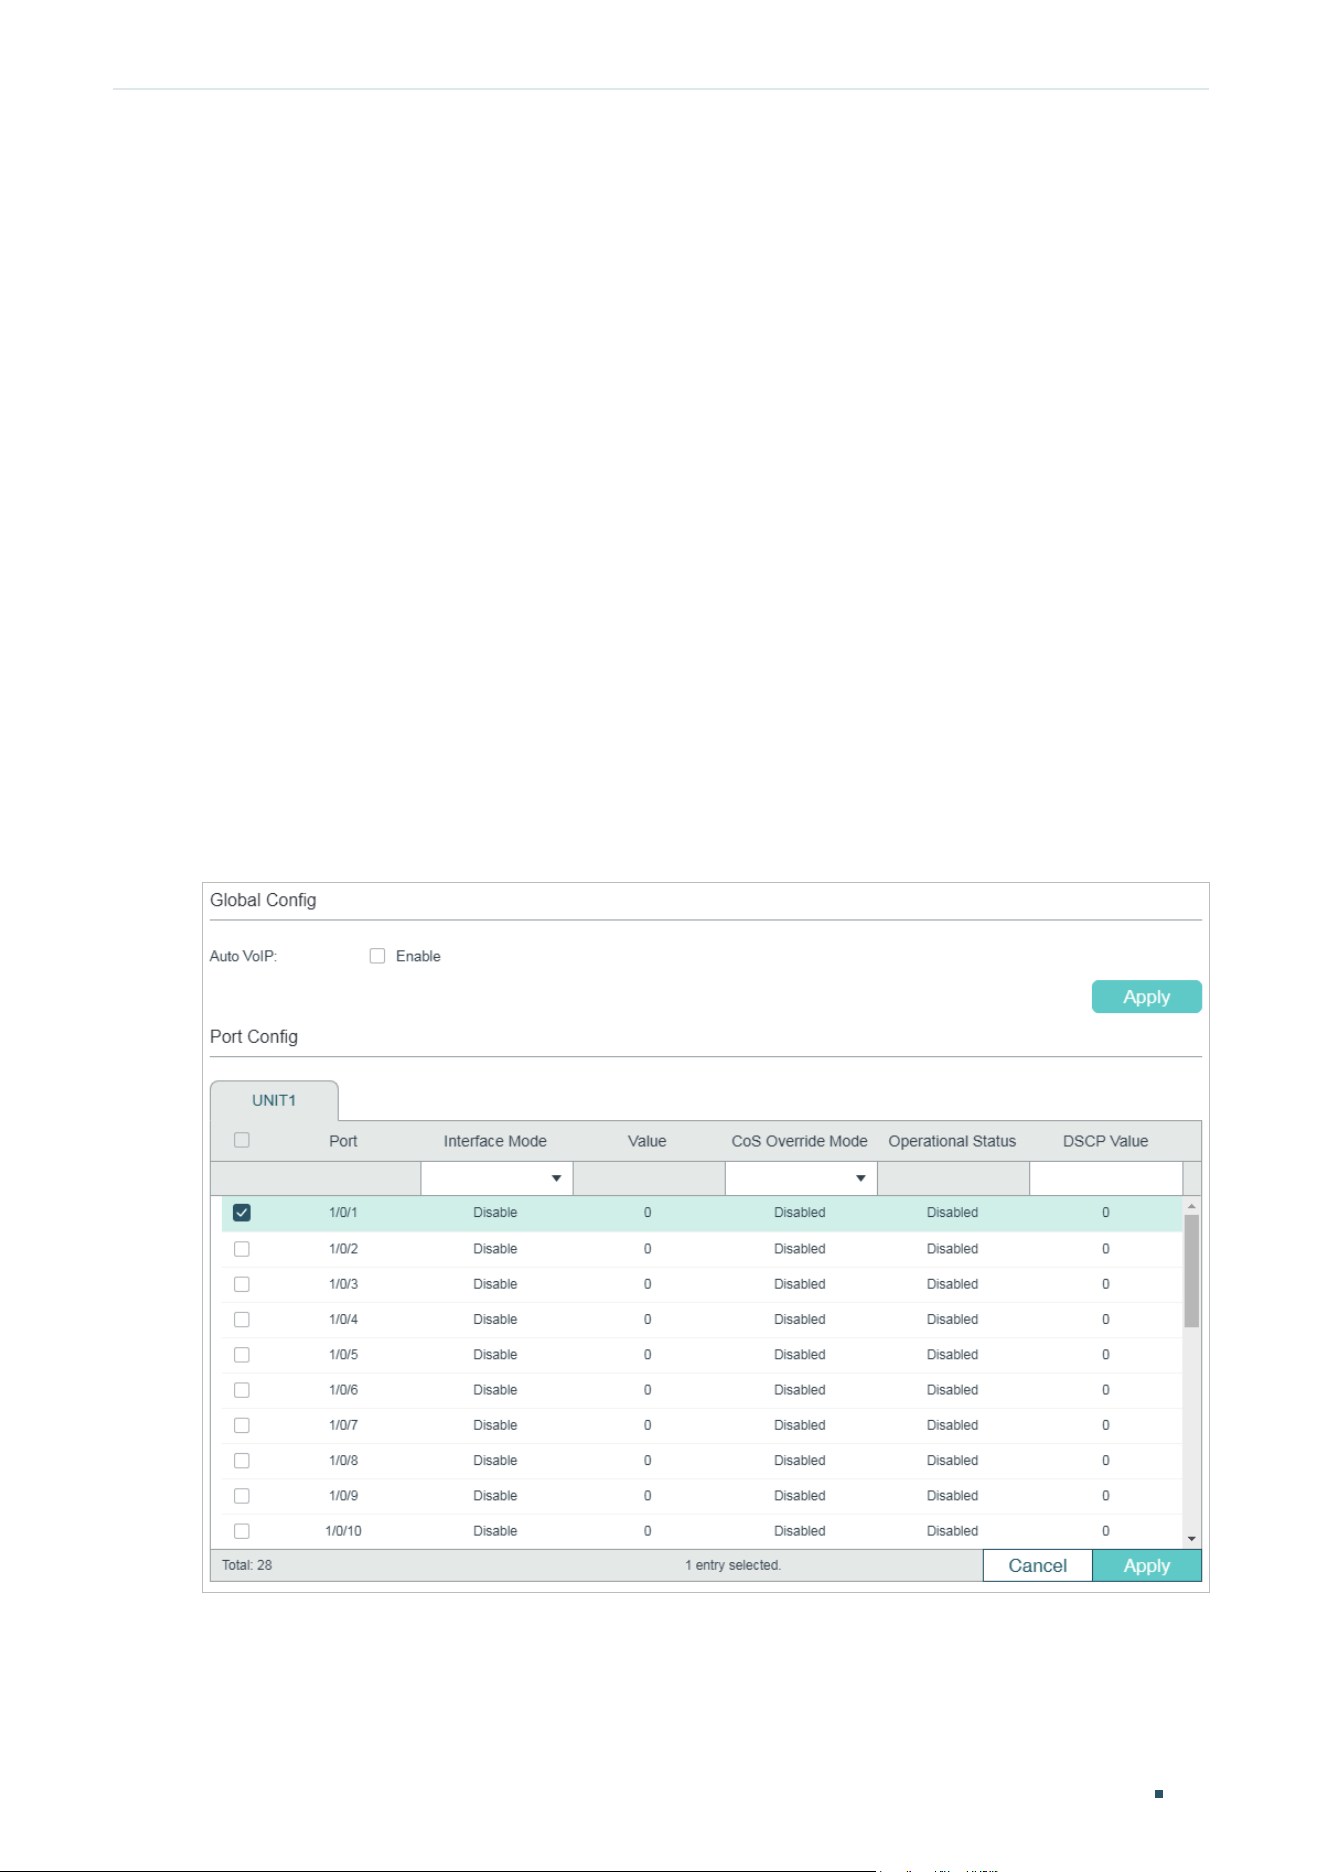Click the Port column header

pyautogui.click(x=343, y=1141)
